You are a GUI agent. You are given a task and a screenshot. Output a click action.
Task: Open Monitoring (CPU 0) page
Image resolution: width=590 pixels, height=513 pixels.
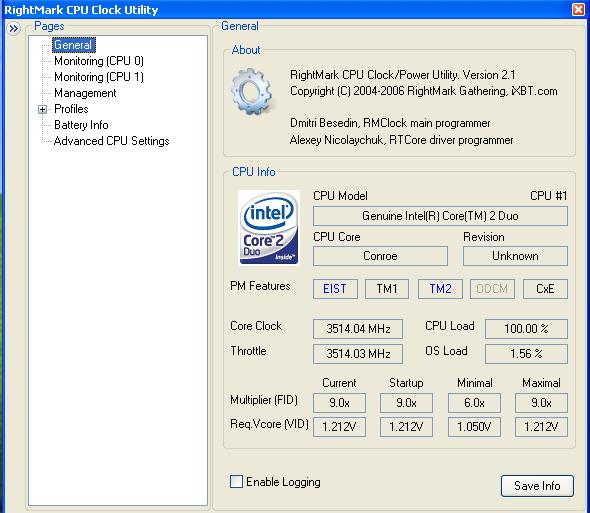[x=99, y=61]
